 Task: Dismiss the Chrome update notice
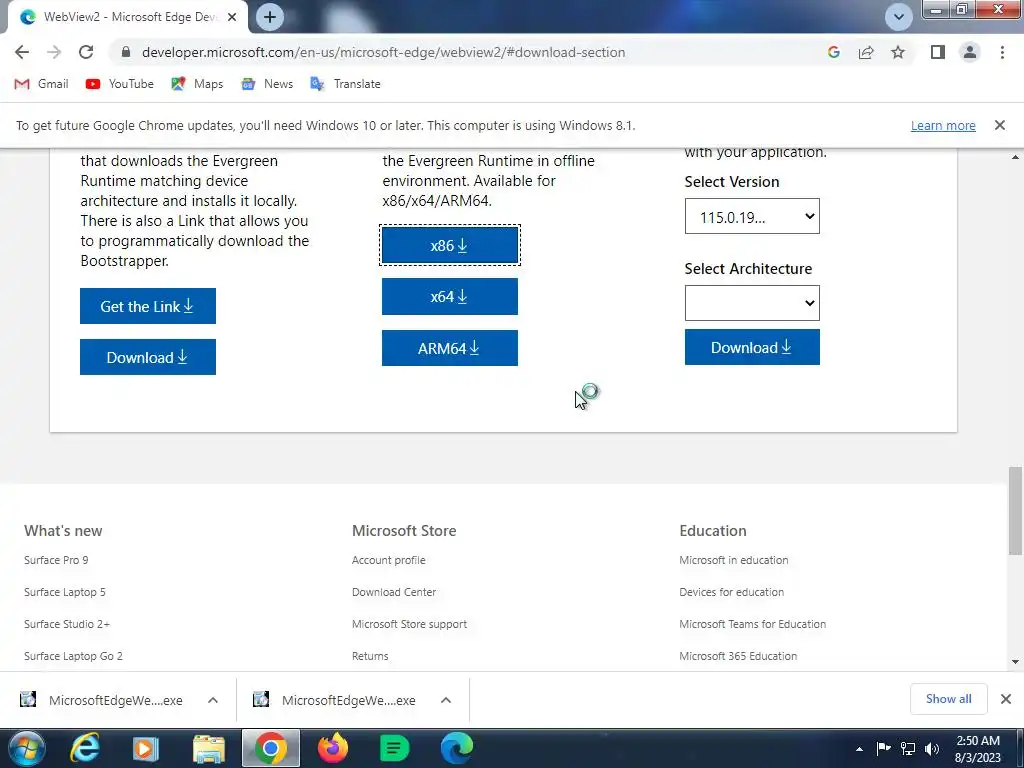pyautogui.click(x=999, y=125)
